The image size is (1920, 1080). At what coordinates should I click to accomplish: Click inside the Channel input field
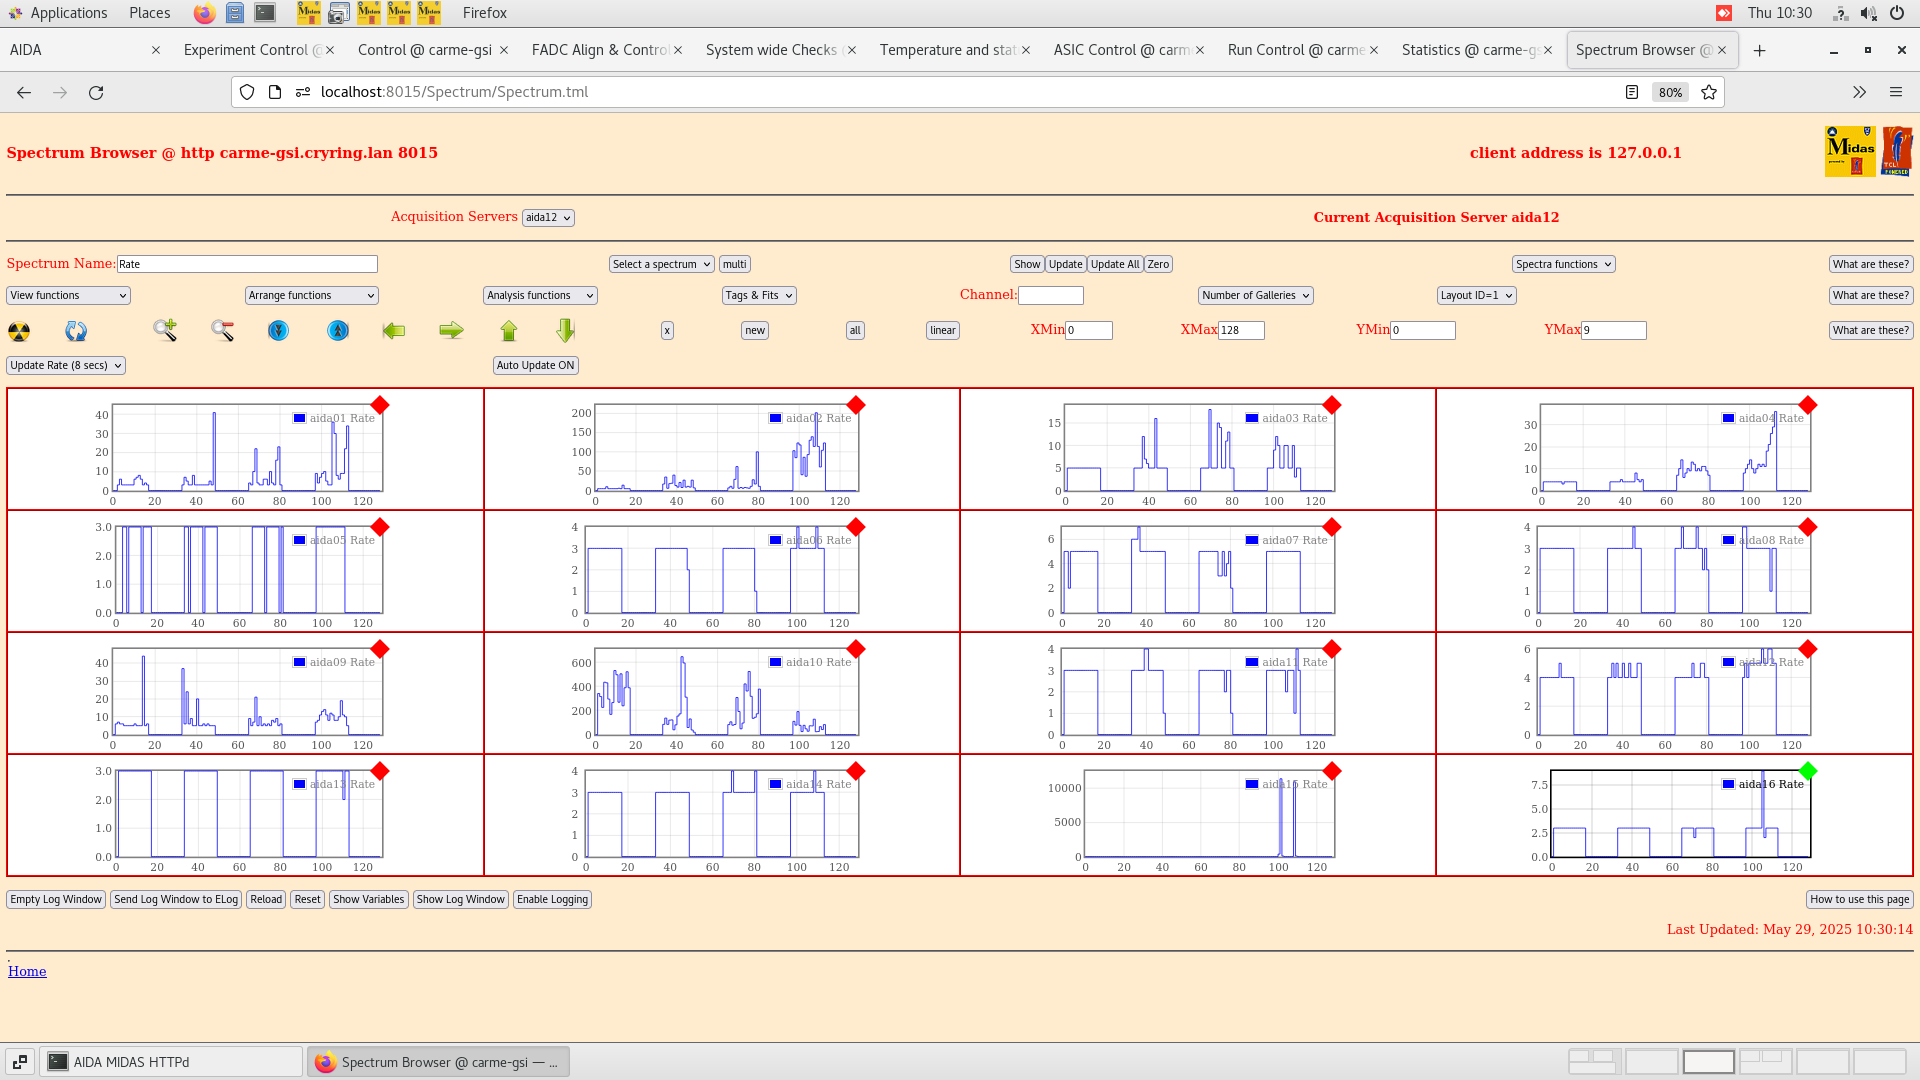pos(1051,295)
